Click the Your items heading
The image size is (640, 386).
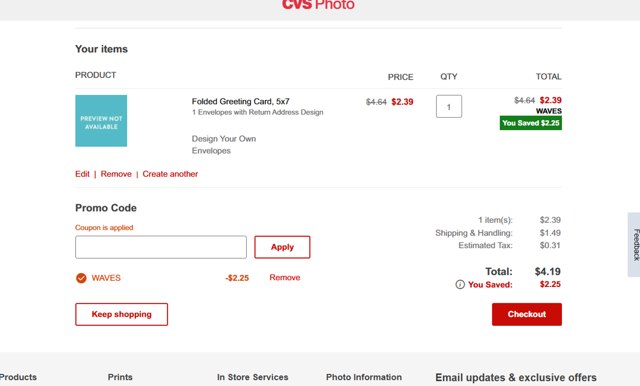pos(101,49)
